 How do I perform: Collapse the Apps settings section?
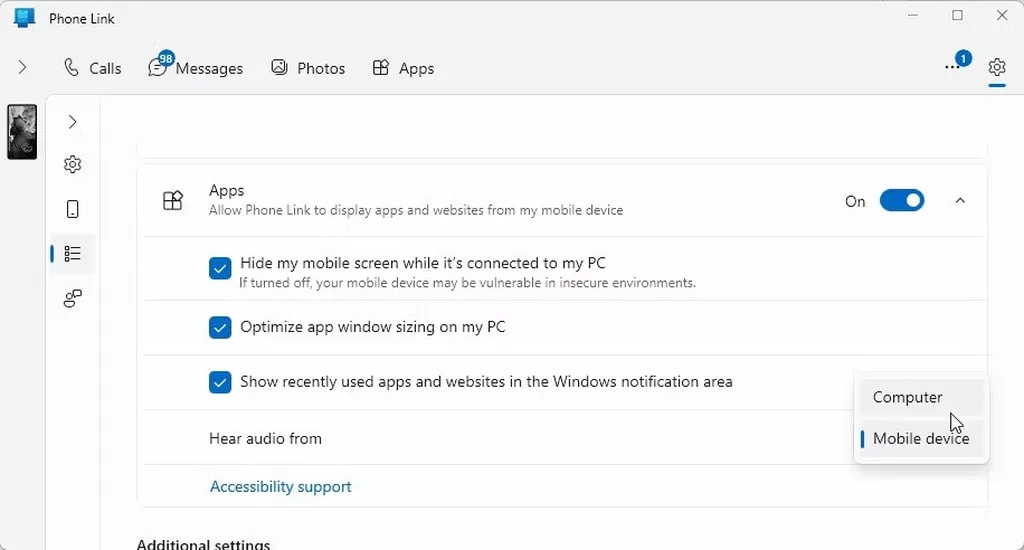pyautogui.click(x=960, y=201)
